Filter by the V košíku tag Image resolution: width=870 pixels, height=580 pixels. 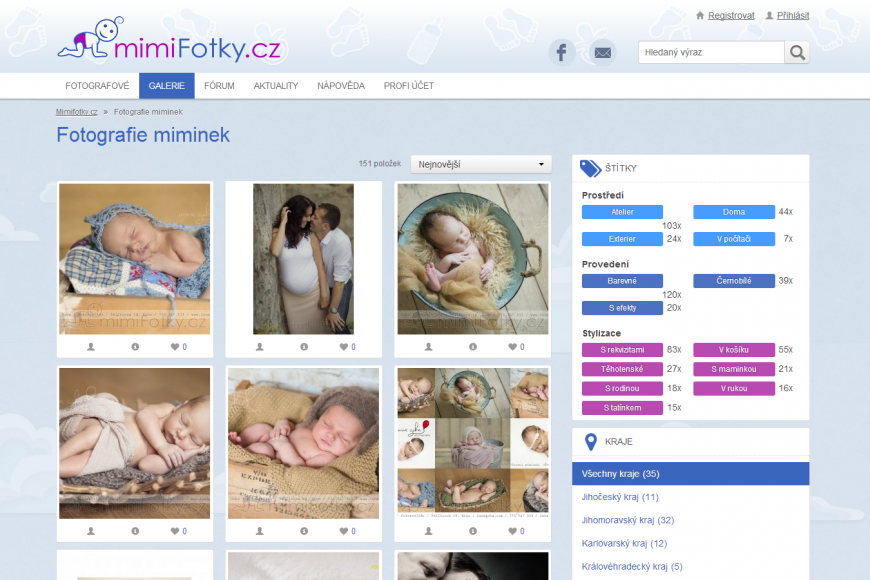pos(734,350)
